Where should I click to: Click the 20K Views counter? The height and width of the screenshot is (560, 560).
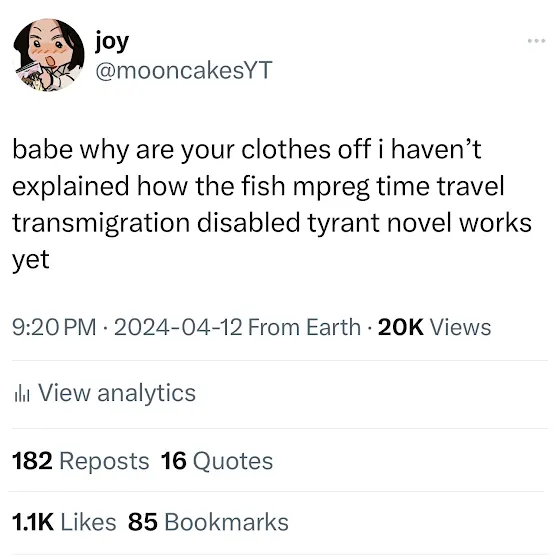click(434, 327)
